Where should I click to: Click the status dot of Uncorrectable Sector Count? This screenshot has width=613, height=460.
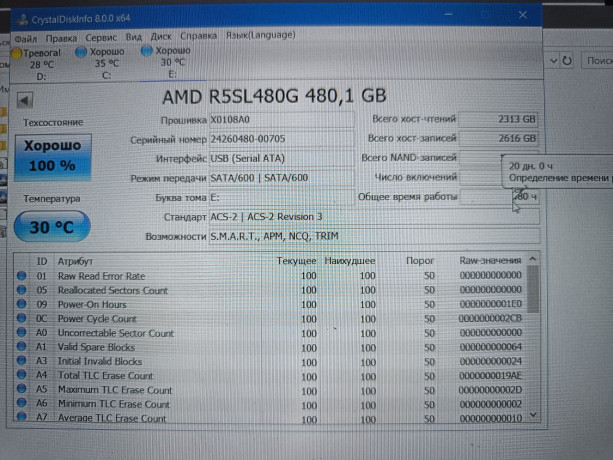coord(22,332)
